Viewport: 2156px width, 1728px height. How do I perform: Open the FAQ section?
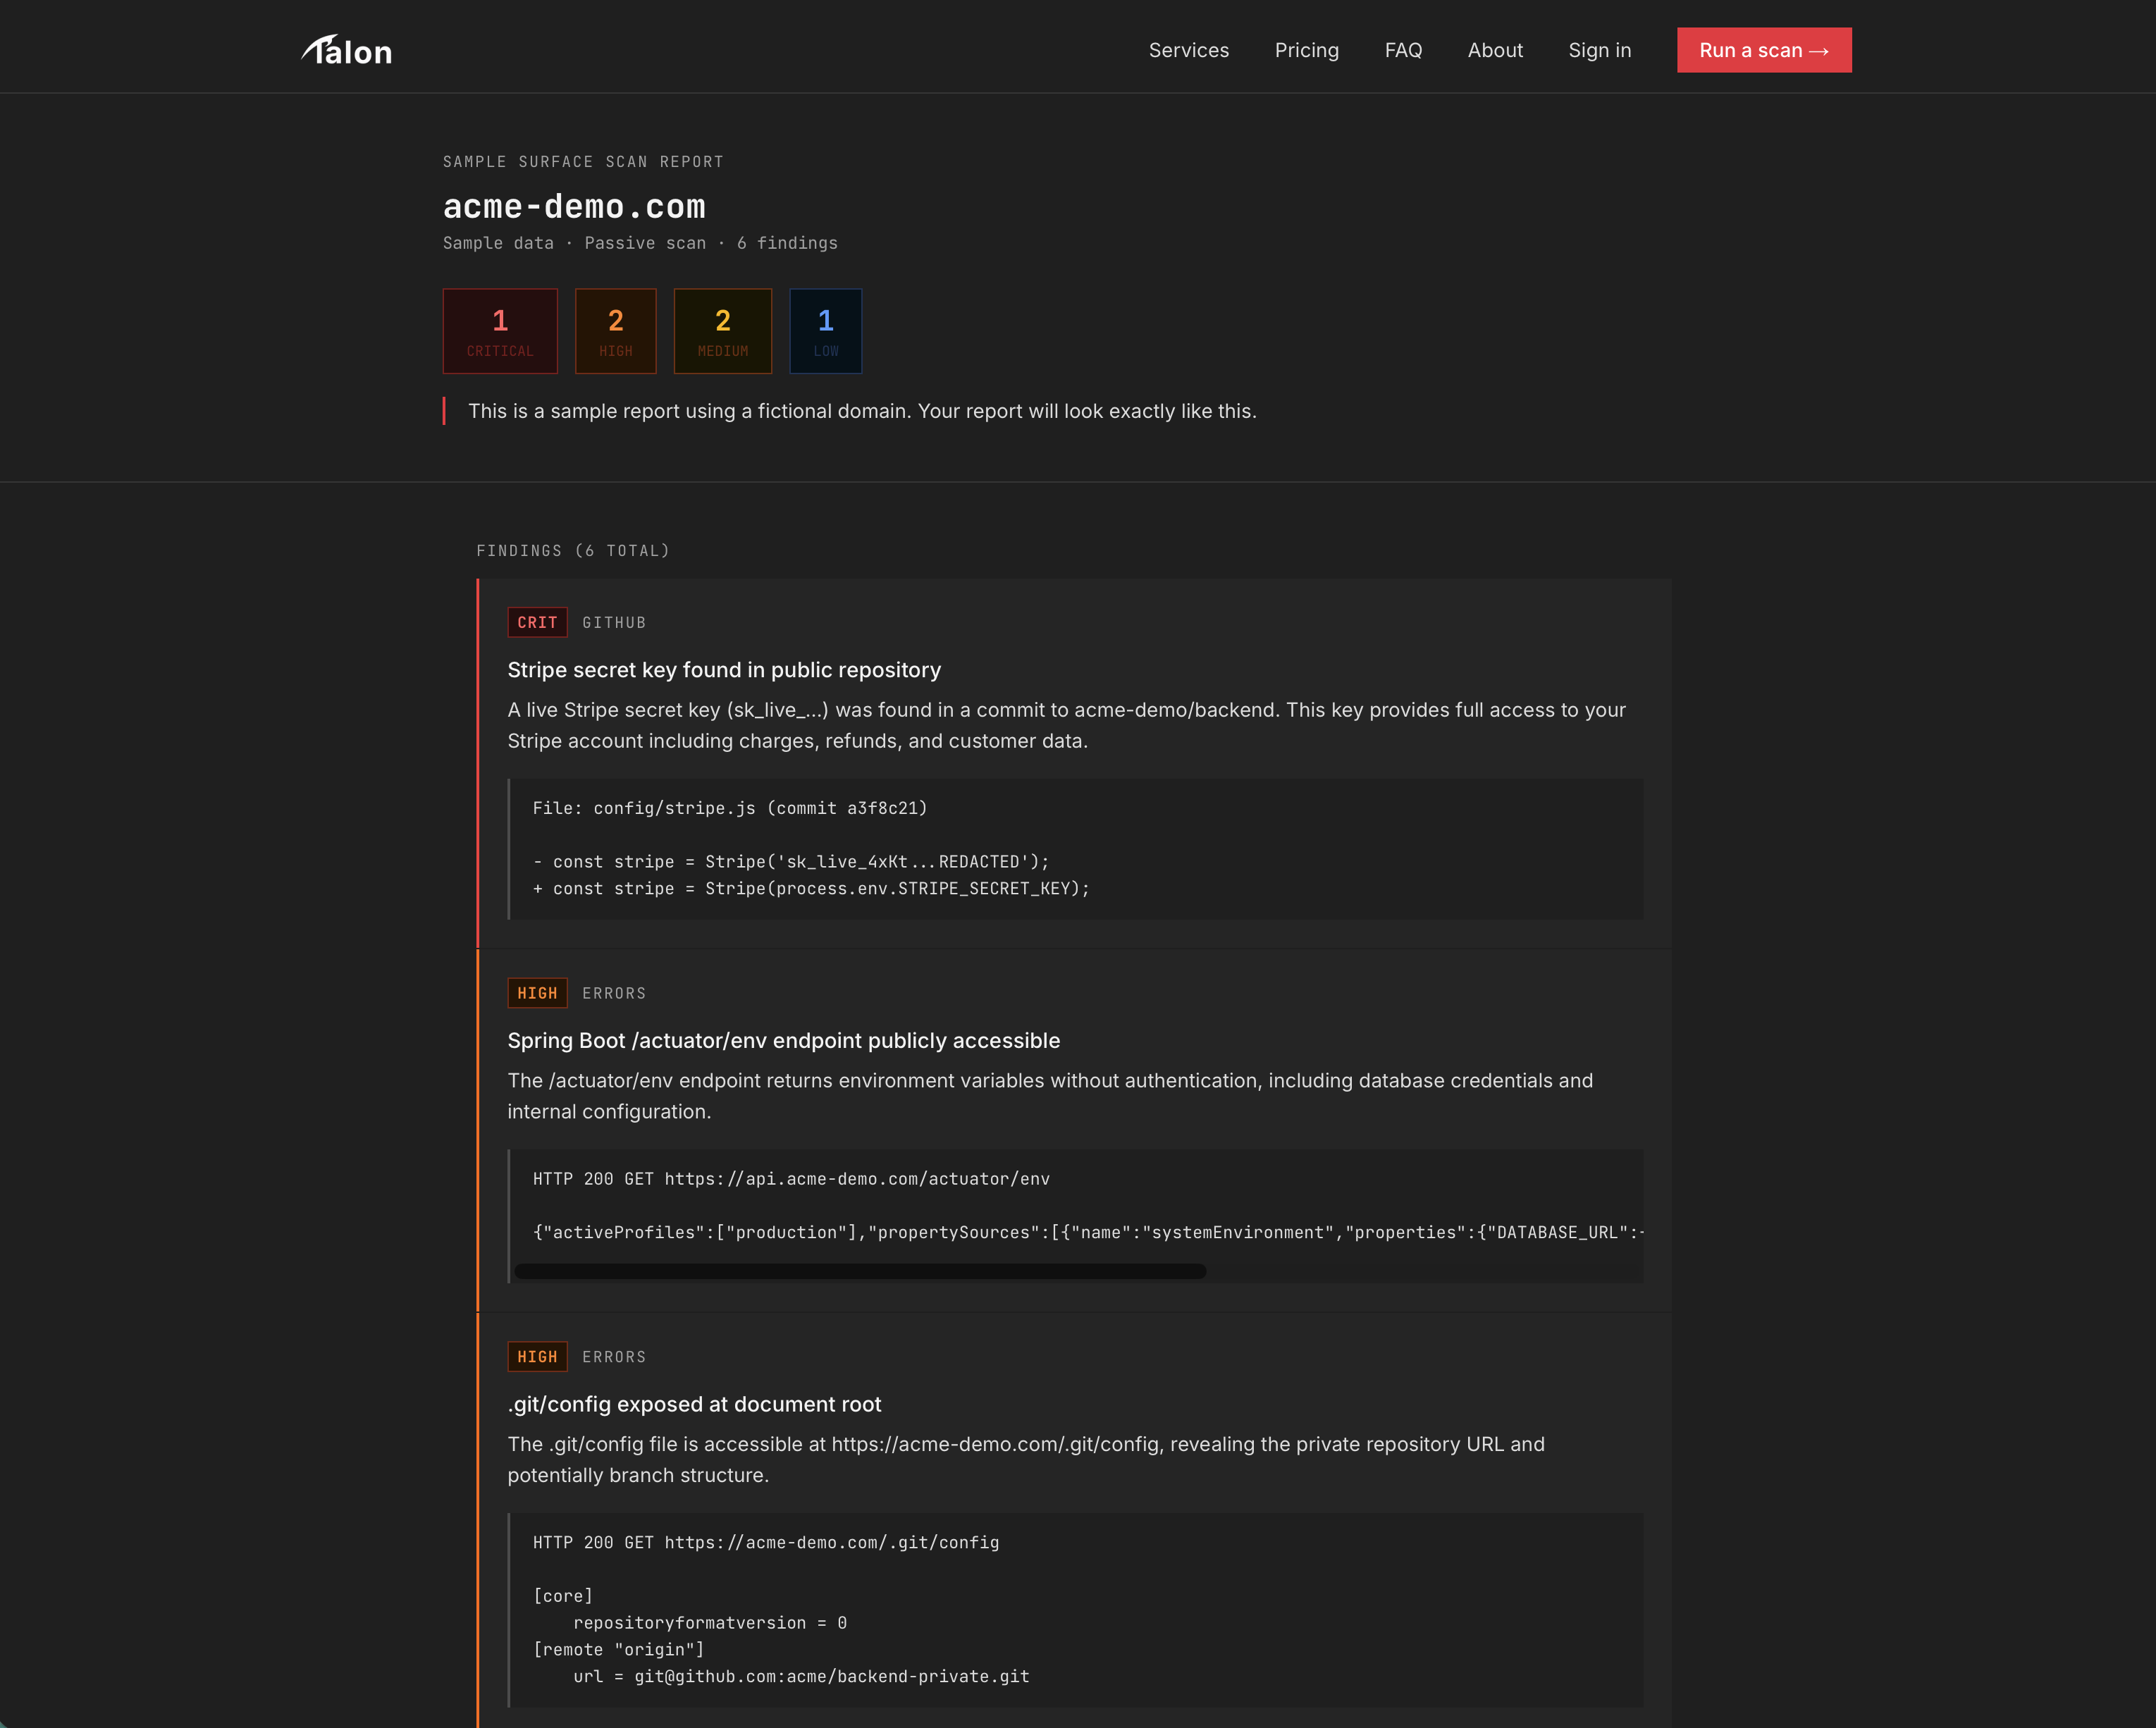point(1403,50)
